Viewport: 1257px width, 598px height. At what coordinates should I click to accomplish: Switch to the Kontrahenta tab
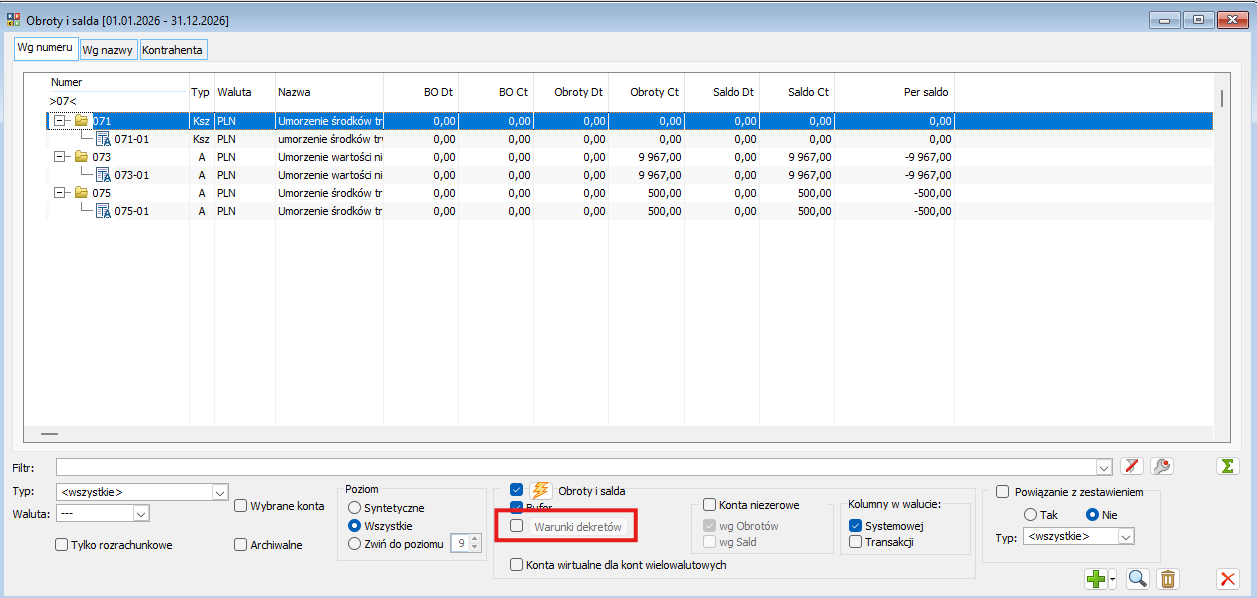point(173,49)
